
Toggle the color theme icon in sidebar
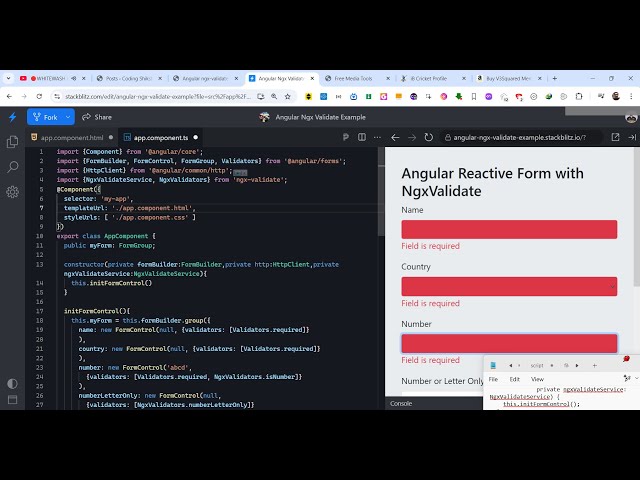click(12, 383)
